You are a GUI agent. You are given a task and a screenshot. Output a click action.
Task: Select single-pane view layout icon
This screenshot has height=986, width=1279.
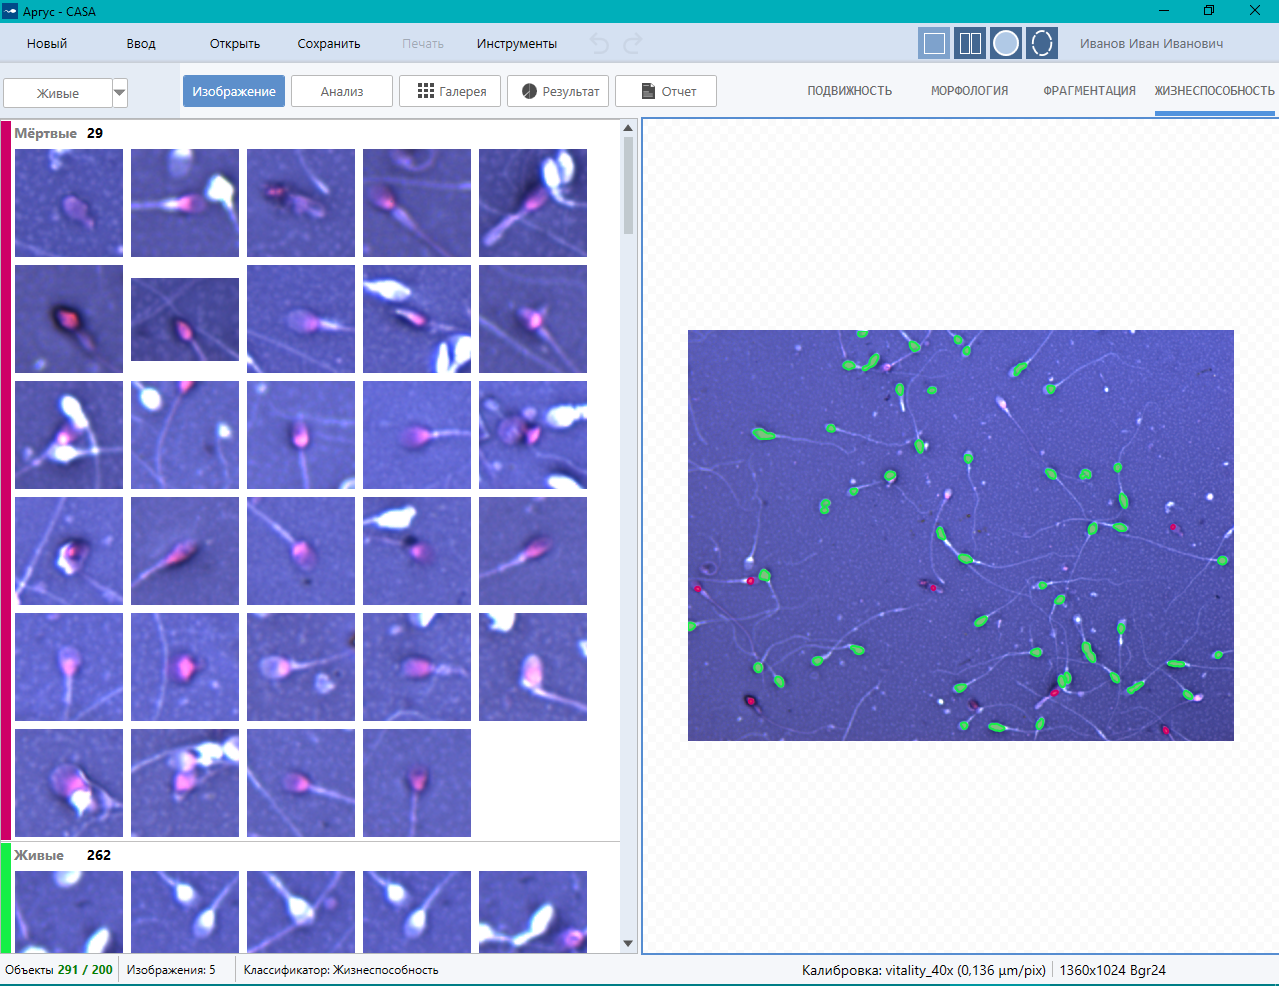point(934,44)
